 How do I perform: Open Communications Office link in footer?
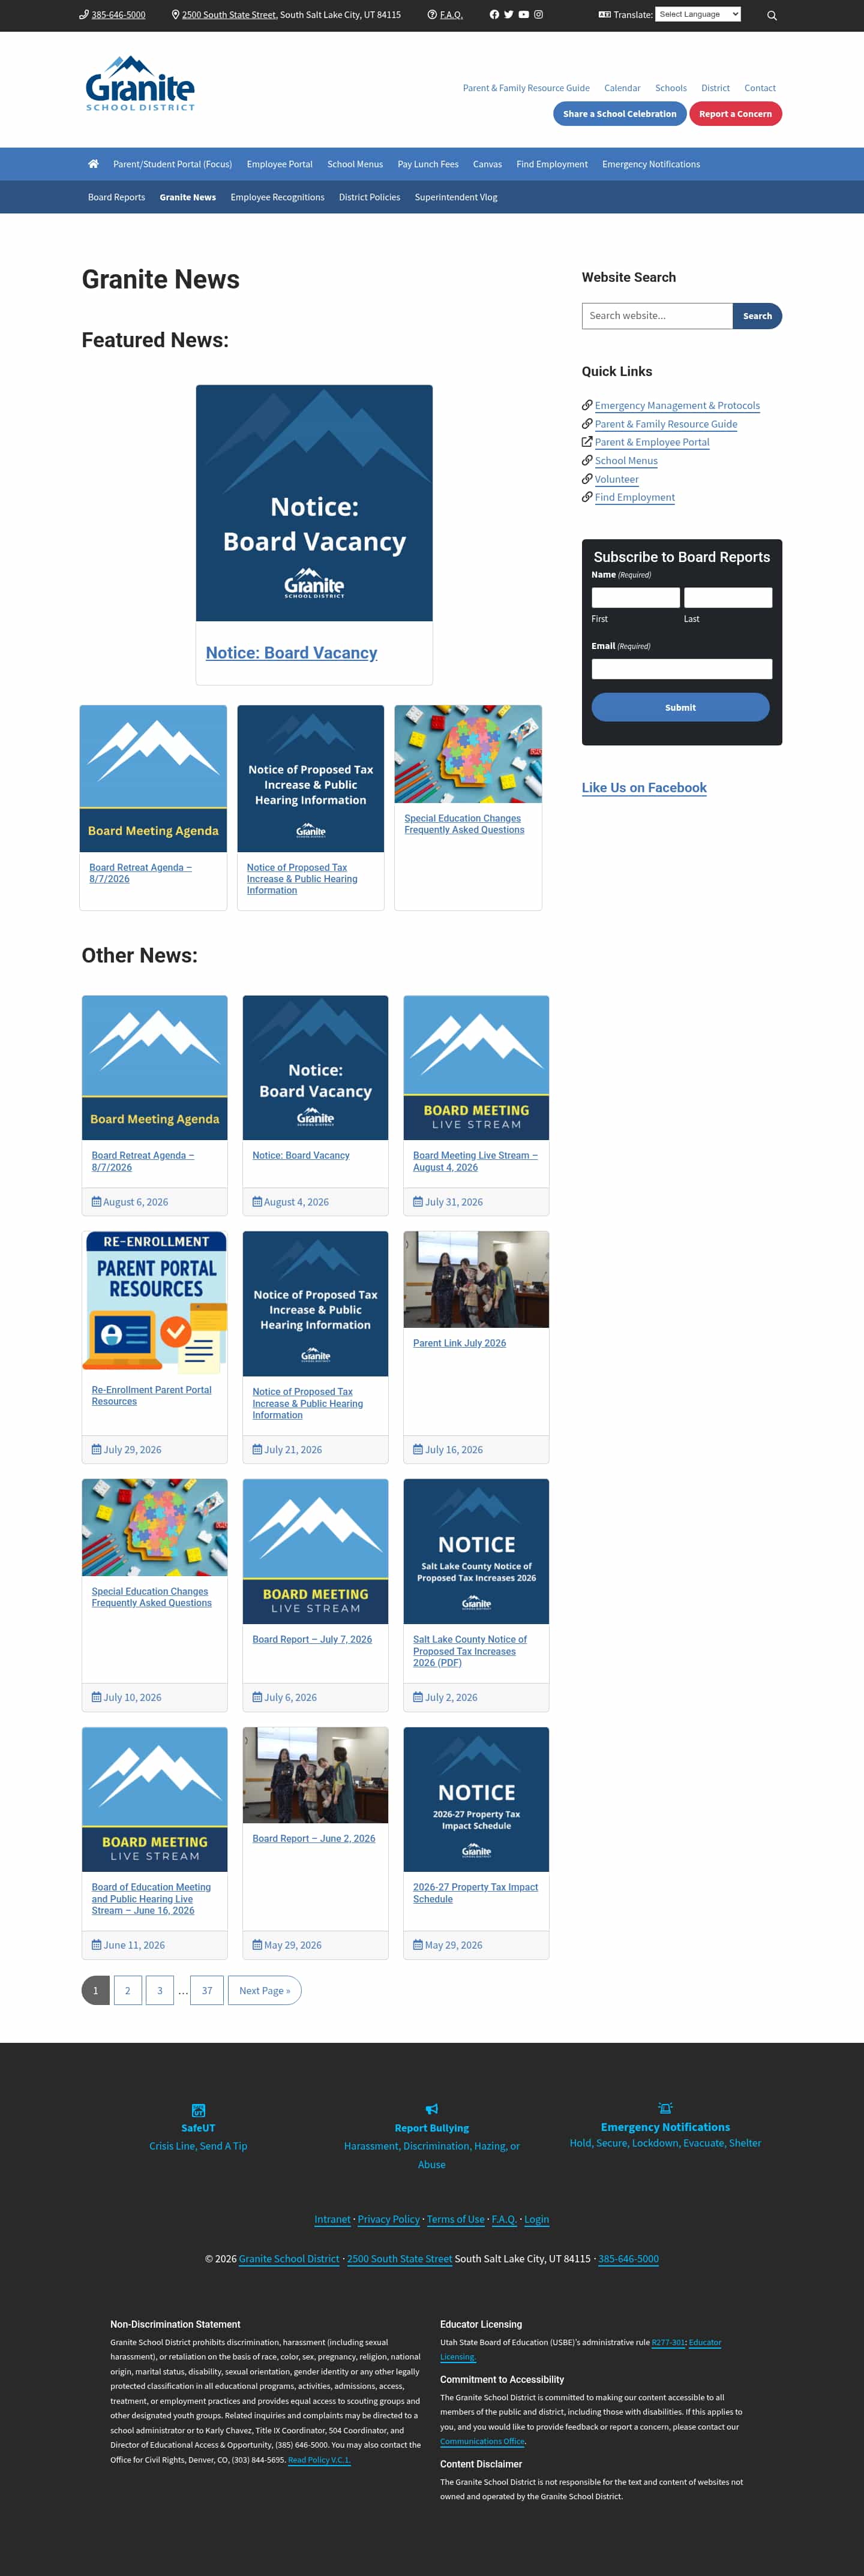[482, 2441]
